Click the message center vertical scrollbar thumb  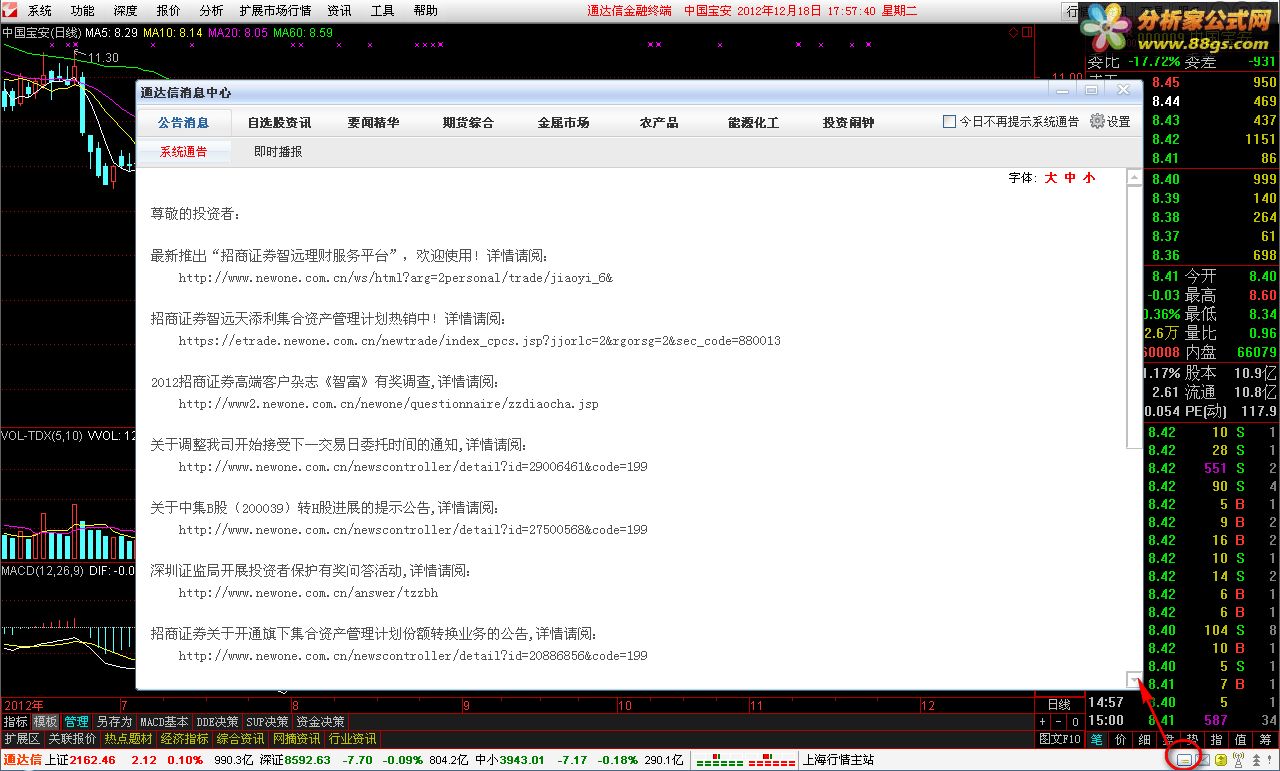click(x=1134, y=316)
